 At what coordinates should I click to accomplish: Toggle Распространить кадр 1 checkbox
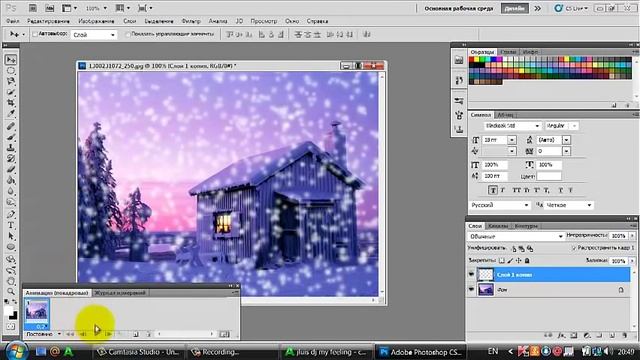pos(574,248)
